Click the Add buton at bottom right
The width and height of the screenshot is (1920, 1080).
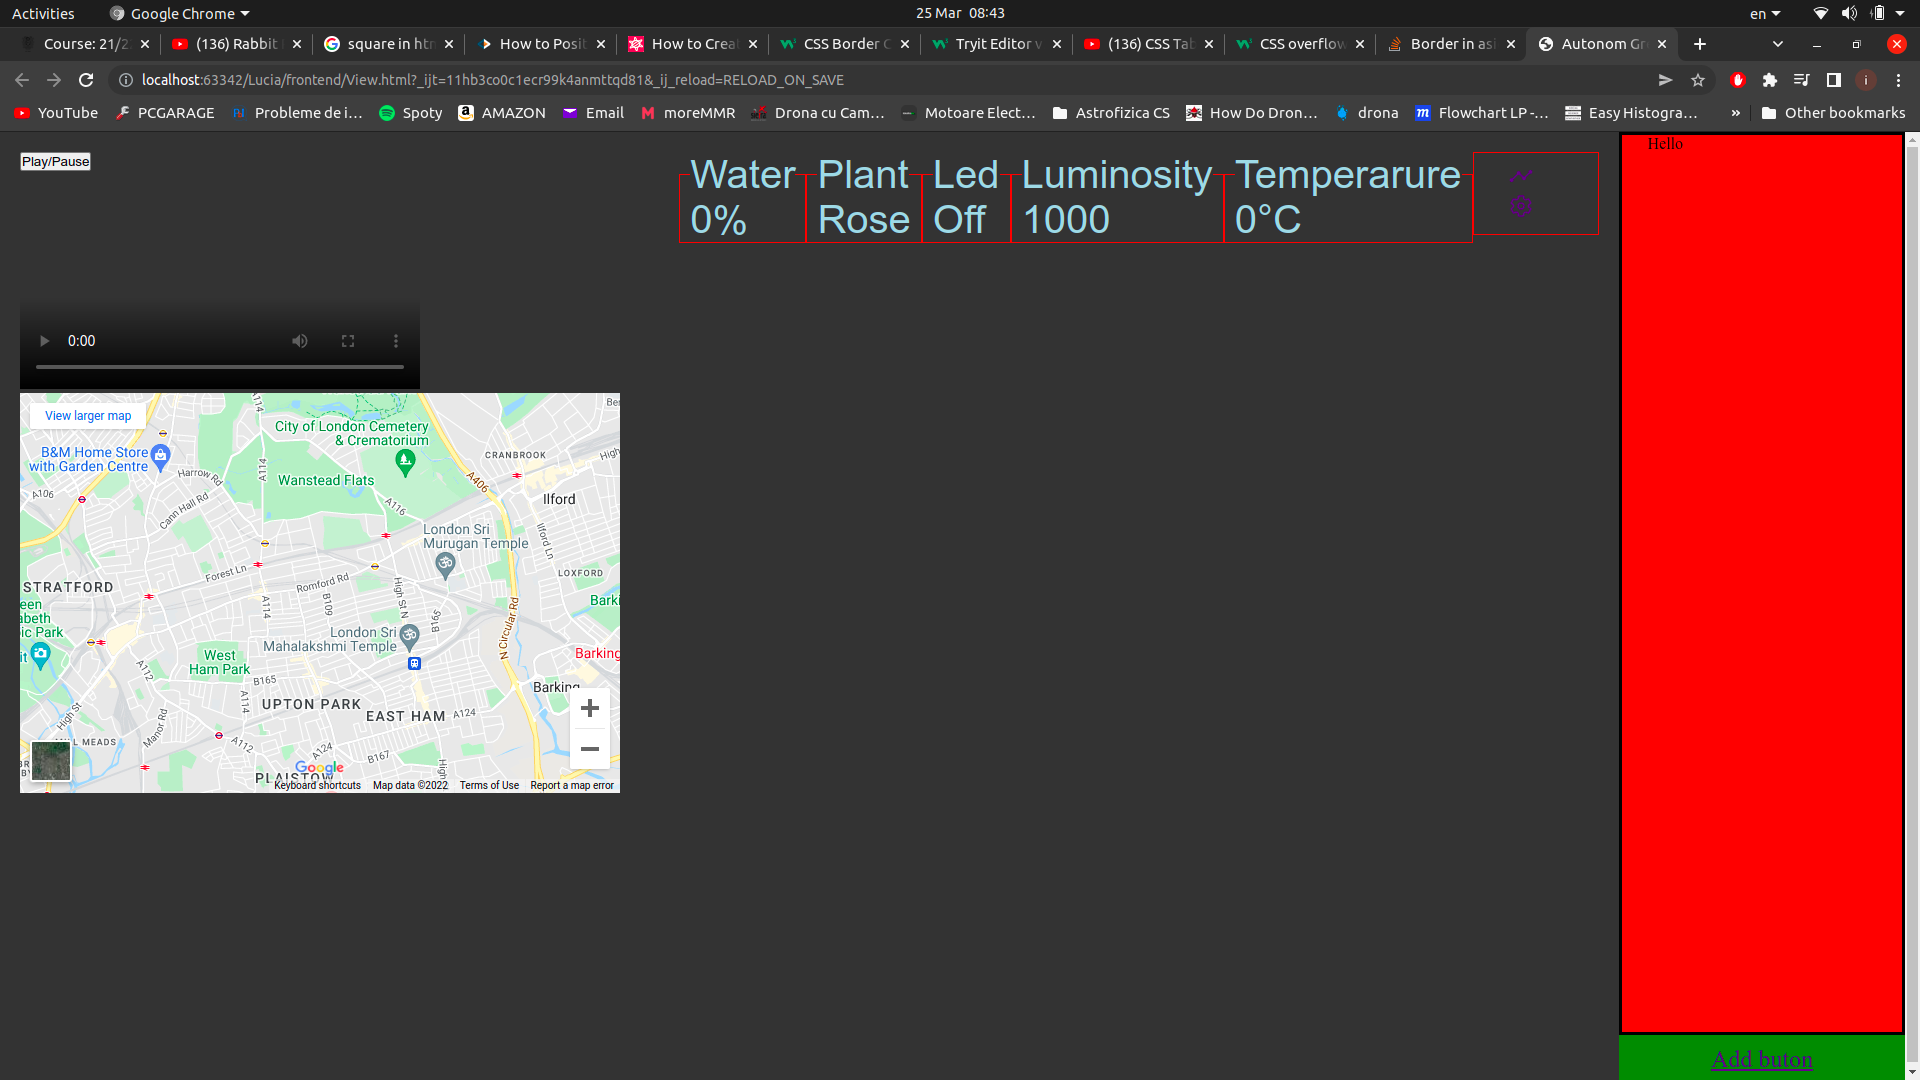coord(1760,1059)
